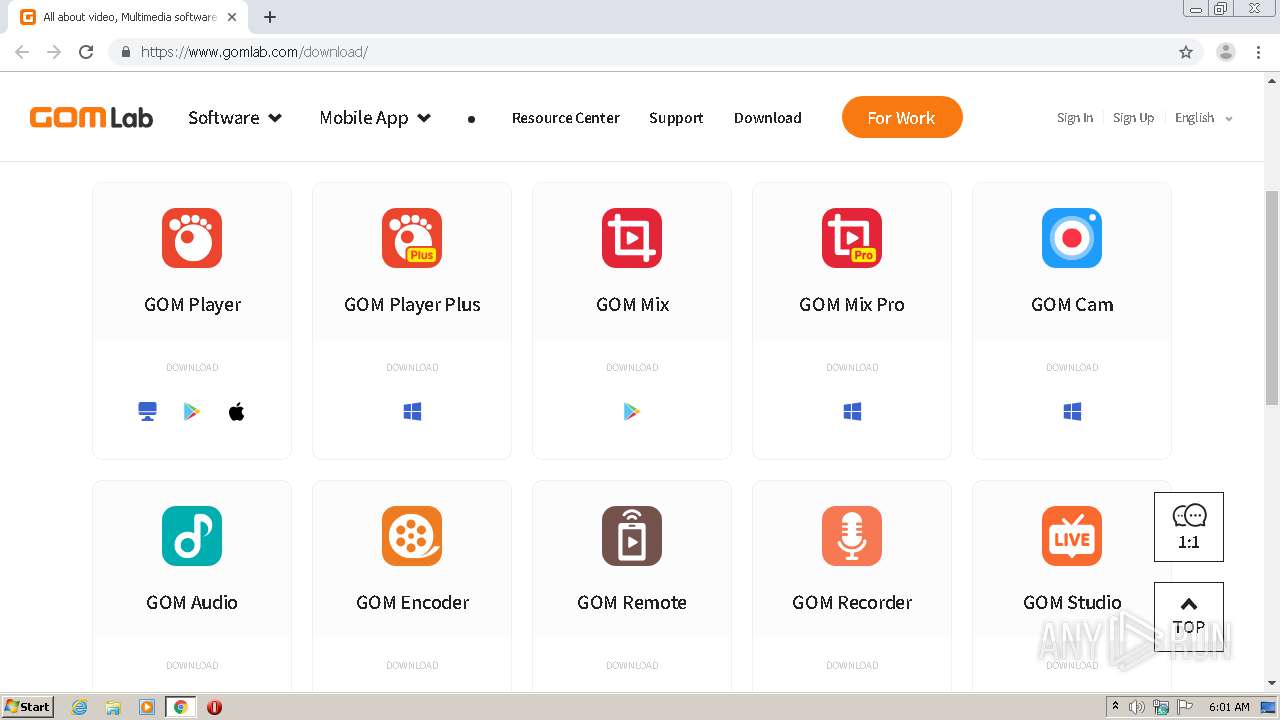1280x720 pixels.
Task: Open the Support nav item
Action: click(x=676, y=118)
